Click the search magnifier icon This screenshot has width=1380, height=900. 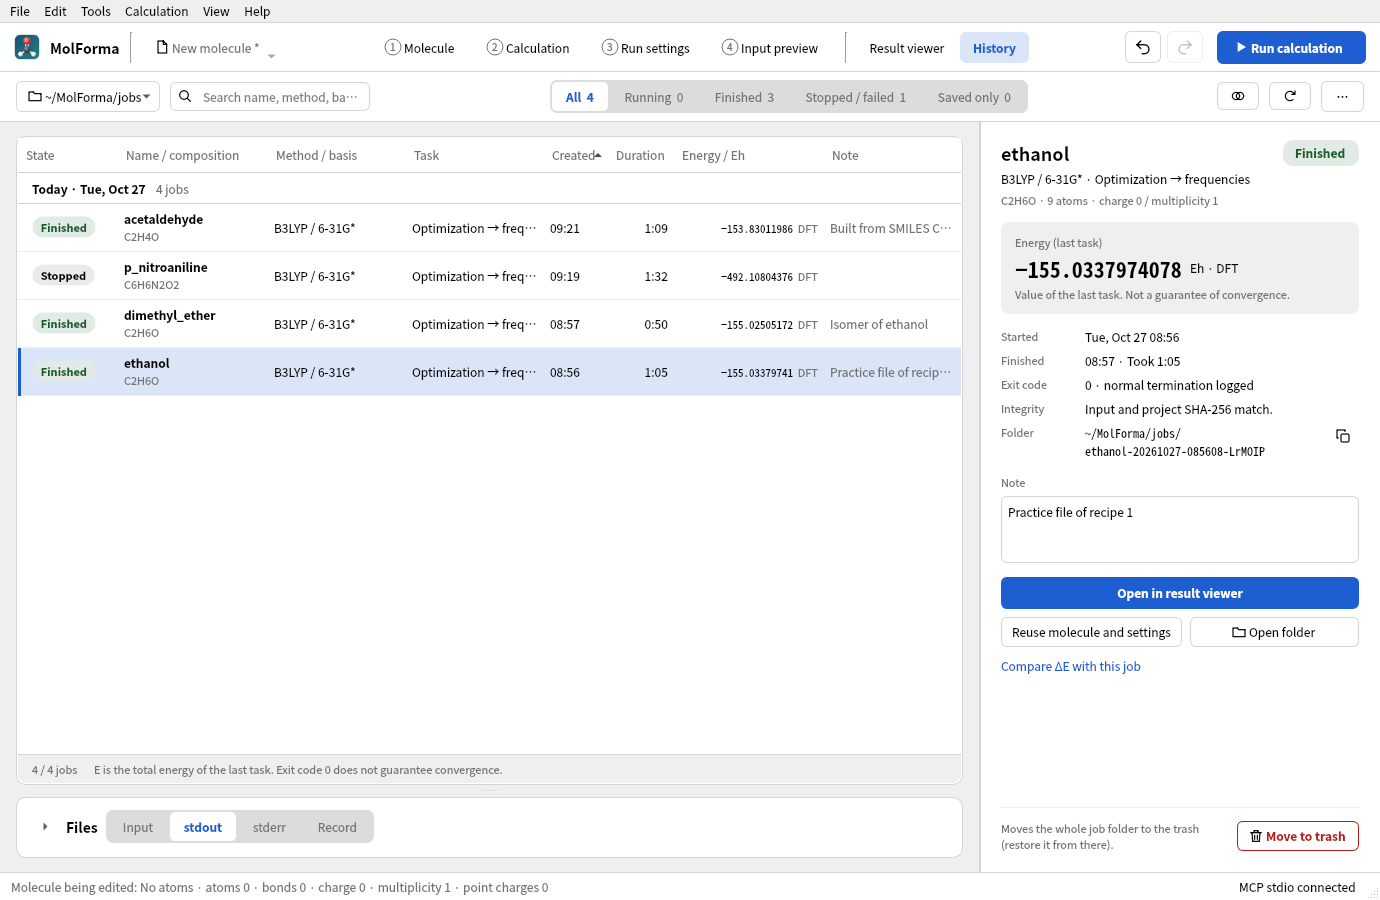[x=185, y=97]
